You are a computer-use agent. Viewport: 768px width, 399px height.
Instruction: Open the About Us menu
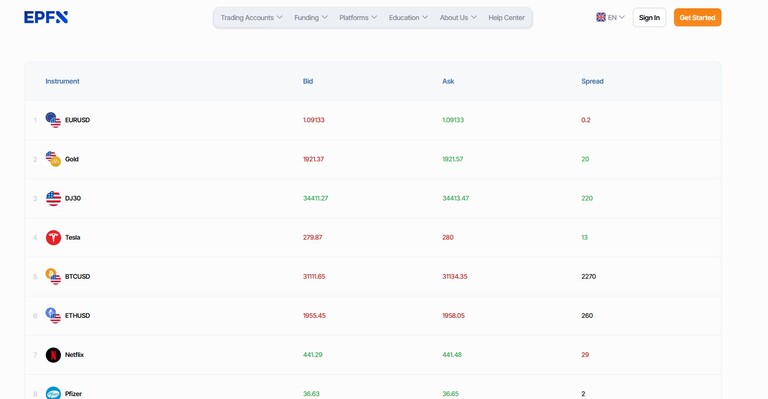[458, 18]
